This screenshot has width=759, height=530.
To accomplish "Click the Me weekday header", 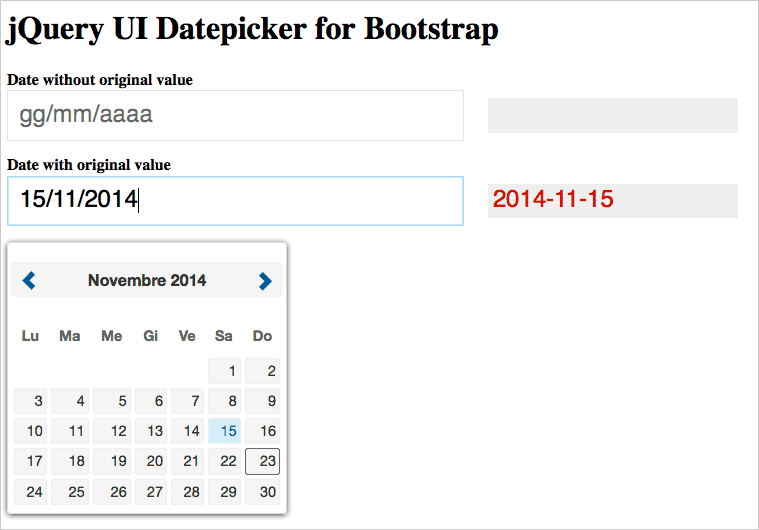I will click(x=111, y=336).
